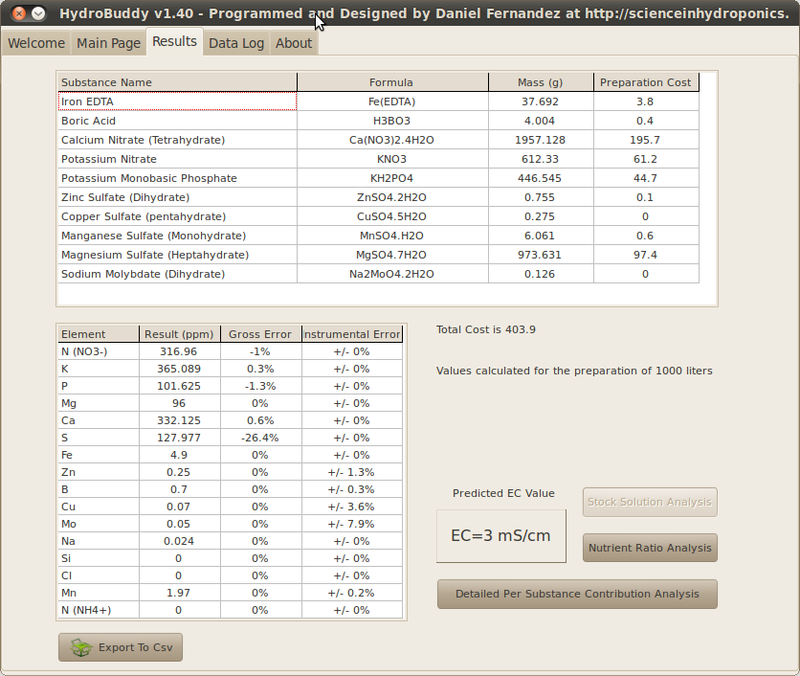
Task: Click the Instrumental Error column header
Action: 352,334
